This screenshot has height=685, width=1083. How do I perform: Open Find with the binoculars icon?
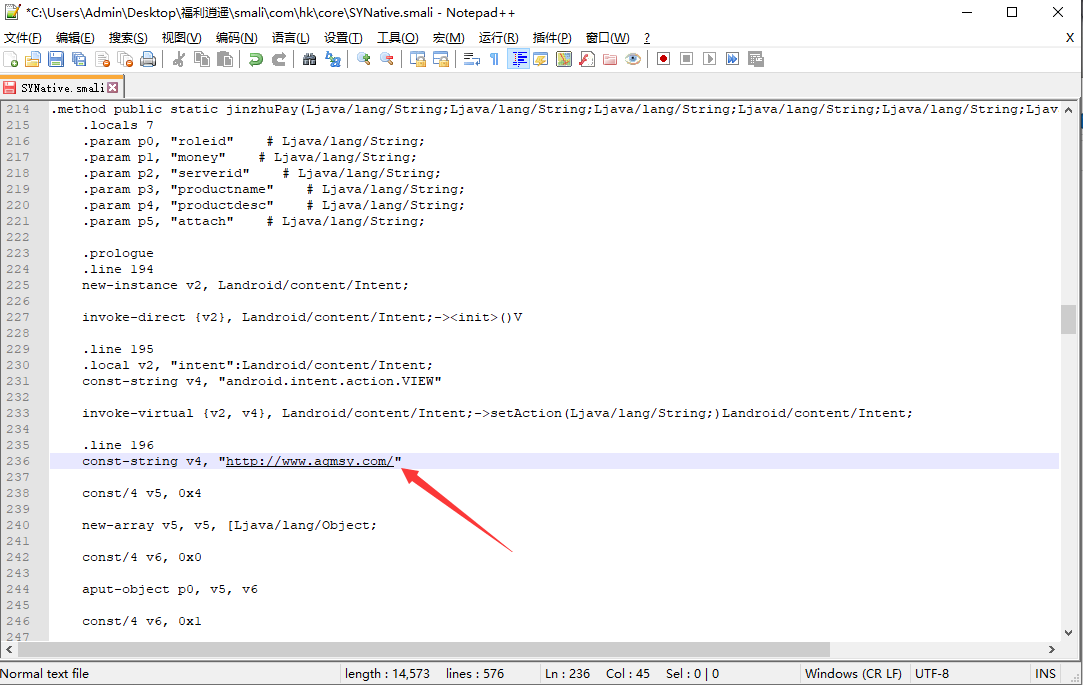point(309,60)
